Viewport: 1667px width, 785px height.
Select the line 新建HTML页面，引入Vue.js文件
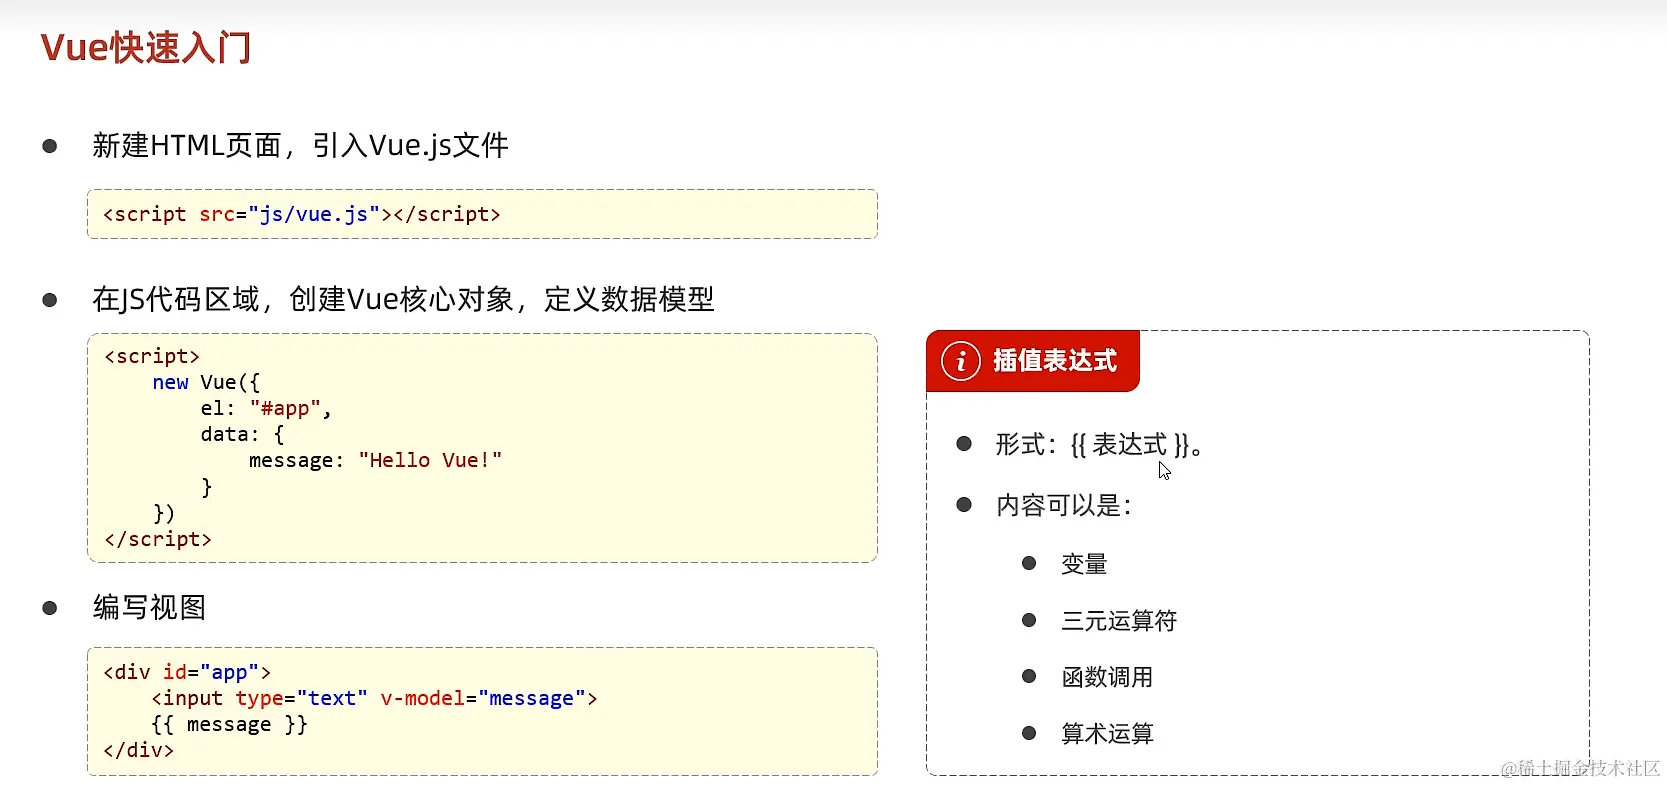tap(300, 146)
